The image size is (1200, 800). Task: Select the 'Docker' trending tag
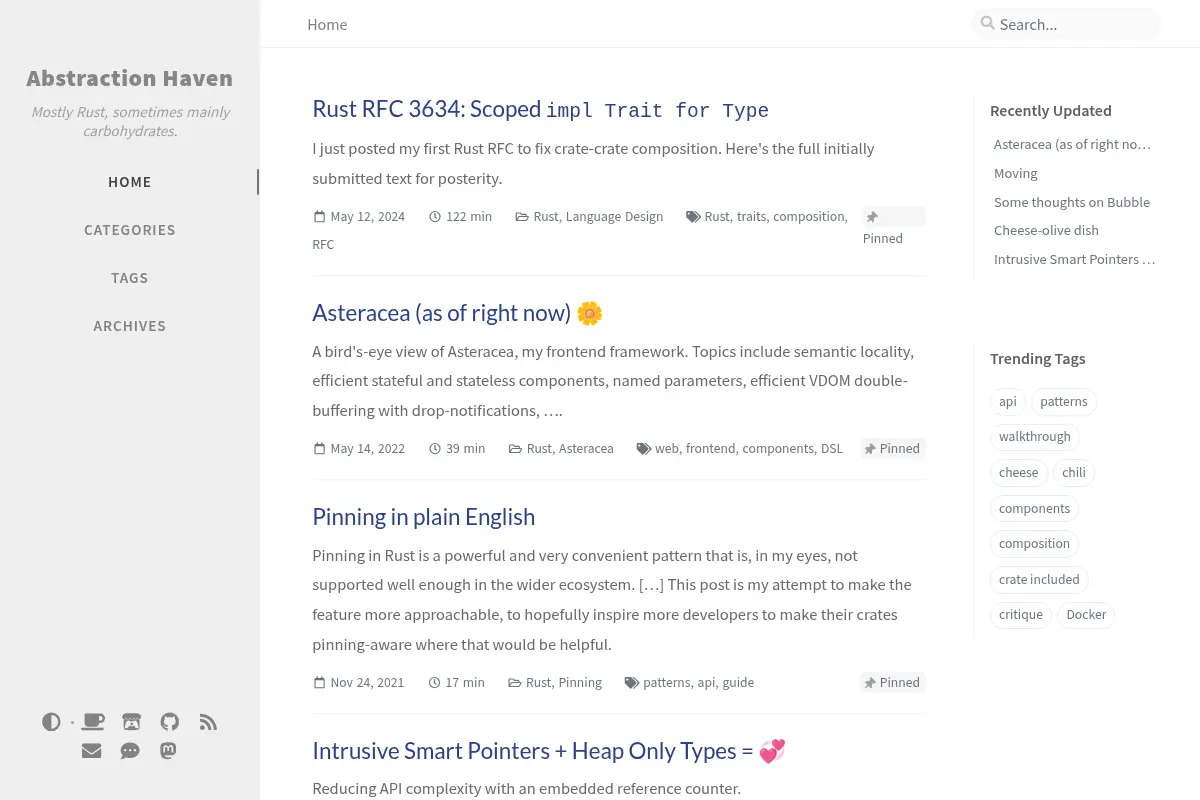[x=1086, y=615]
